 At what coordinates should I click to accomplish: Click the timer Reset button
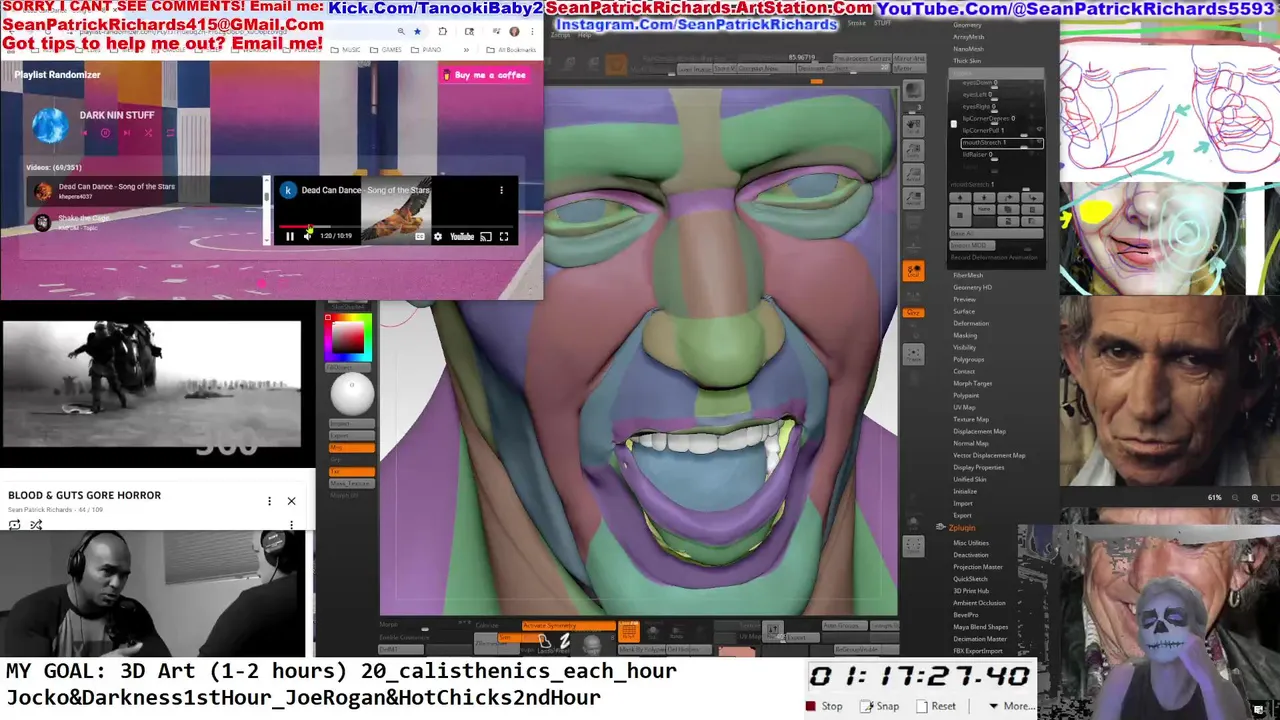(x=936, y=706)
